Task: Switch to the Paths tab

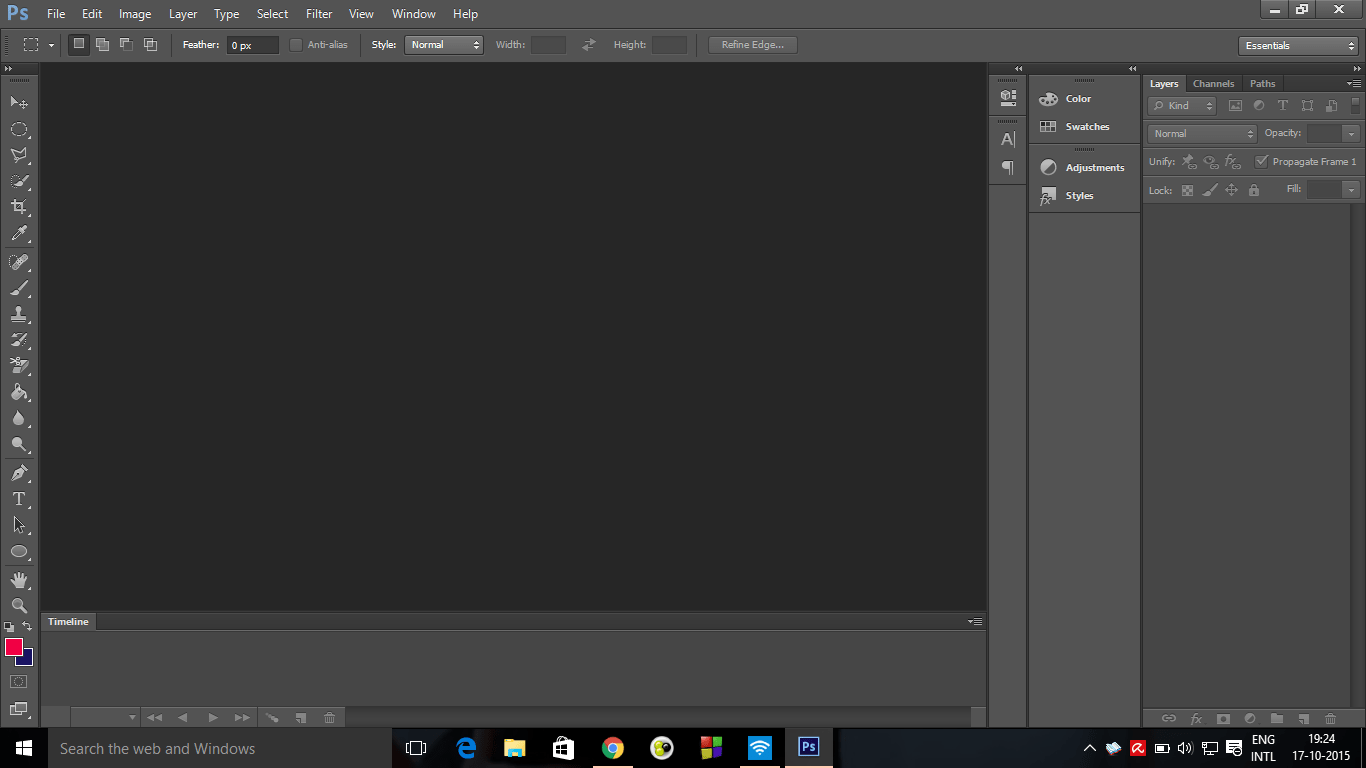Action: click(x=1263, y=84)
